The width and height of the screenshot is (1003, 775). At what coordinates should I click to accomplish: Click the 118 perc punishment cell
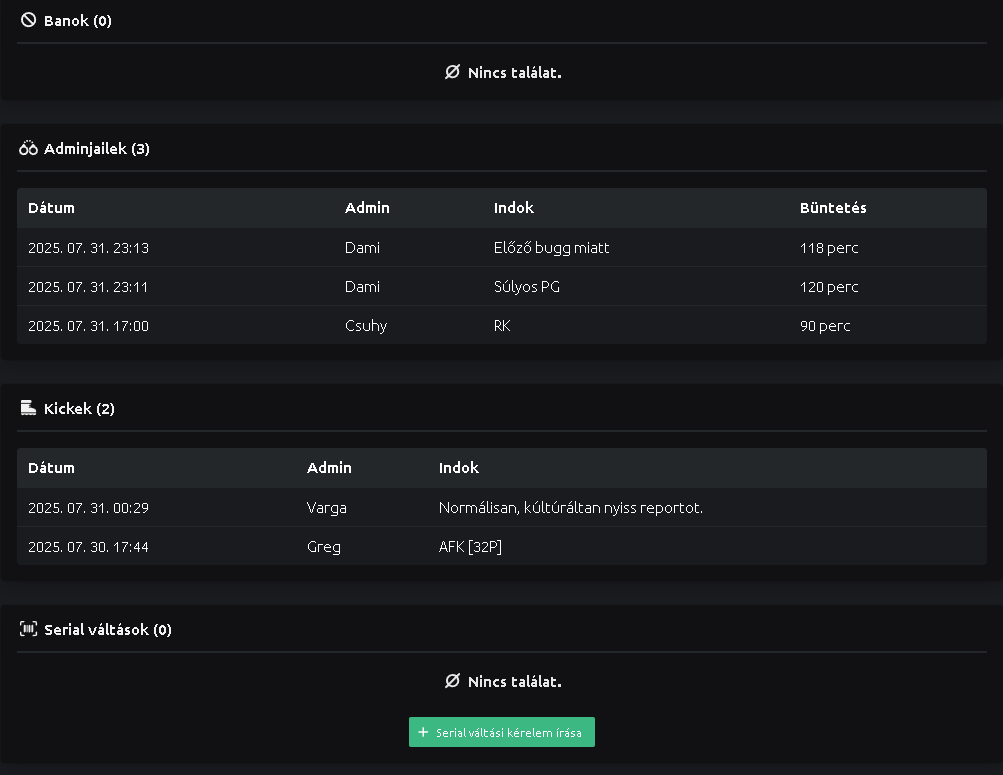pyautogui.click(x=829, y=248)
